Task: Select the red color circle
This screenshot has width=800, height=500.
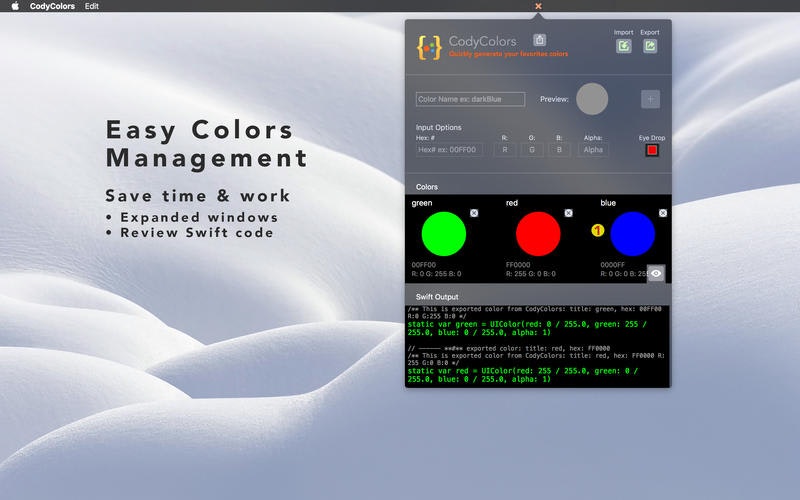Action: pyautogui.click(x=538, y=234)
